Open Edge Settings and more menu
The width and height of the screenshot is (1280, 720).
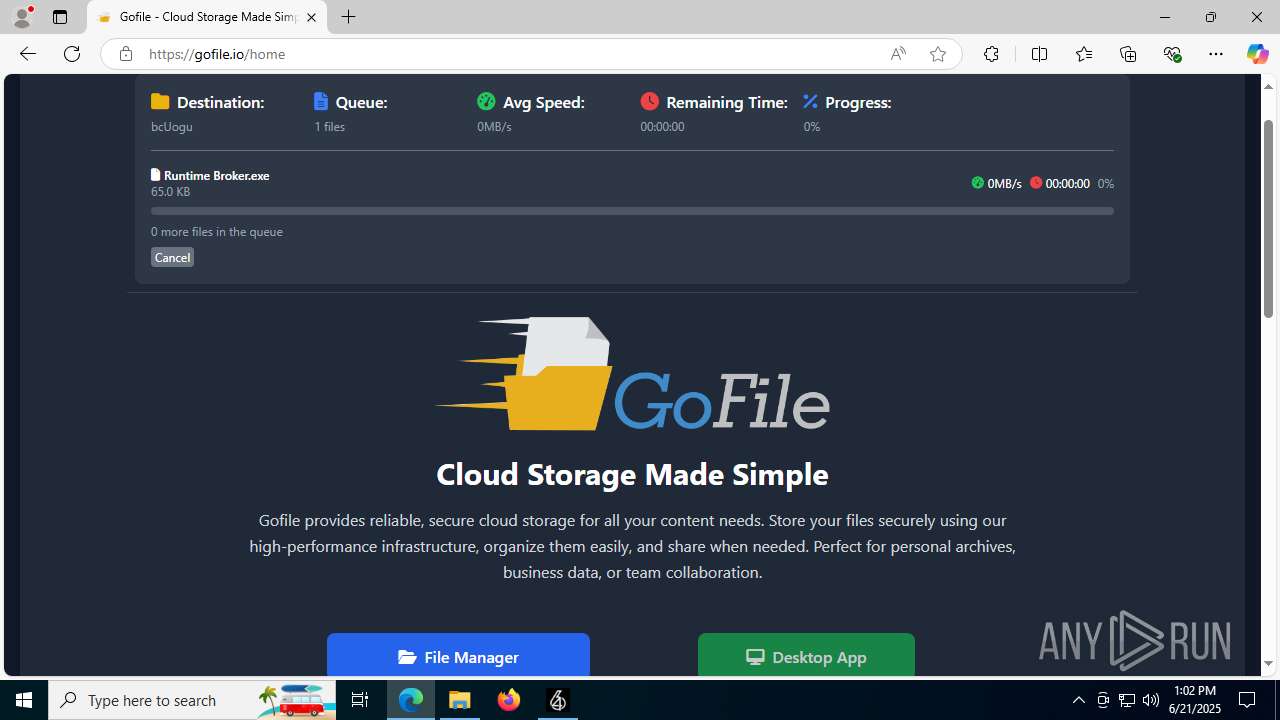click(x=1216, y=54)
